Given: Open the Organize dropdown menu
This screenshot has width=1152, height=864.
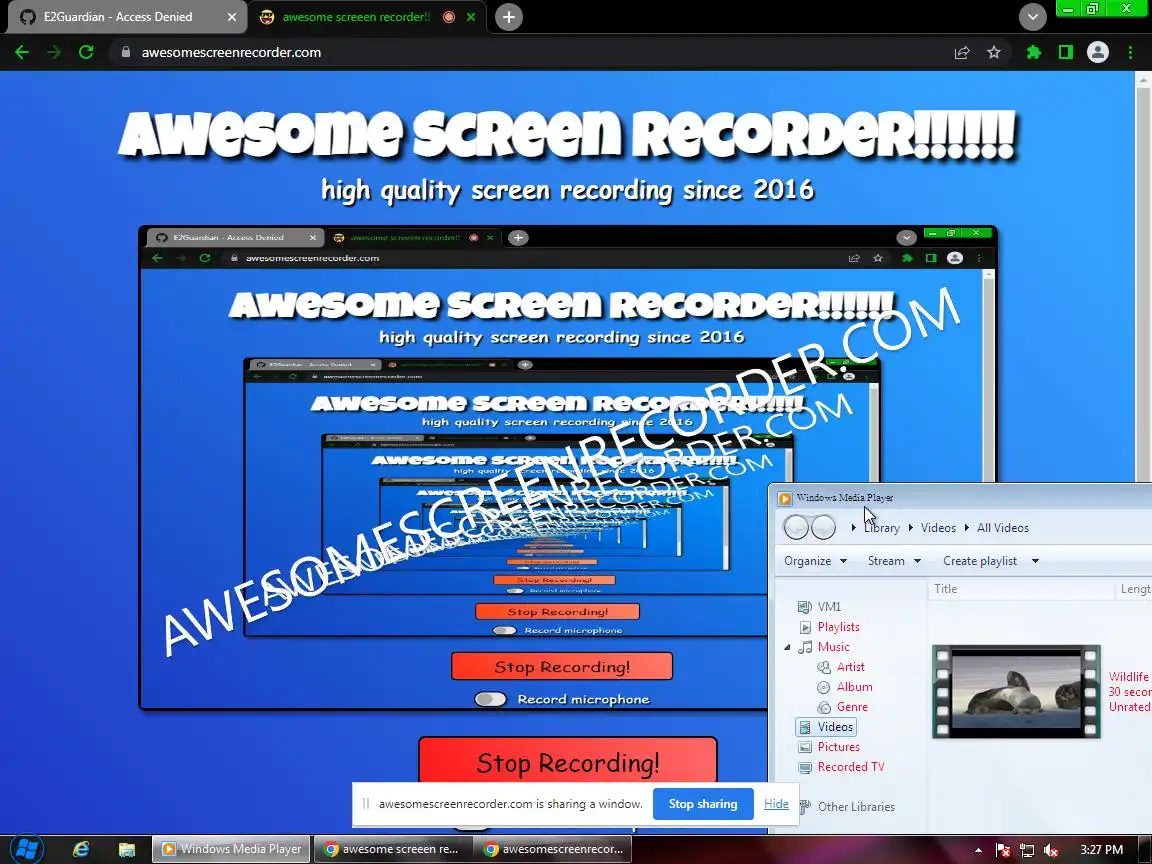Looking at the screenshot, I should pyautogui.click(x=816, y=561).
